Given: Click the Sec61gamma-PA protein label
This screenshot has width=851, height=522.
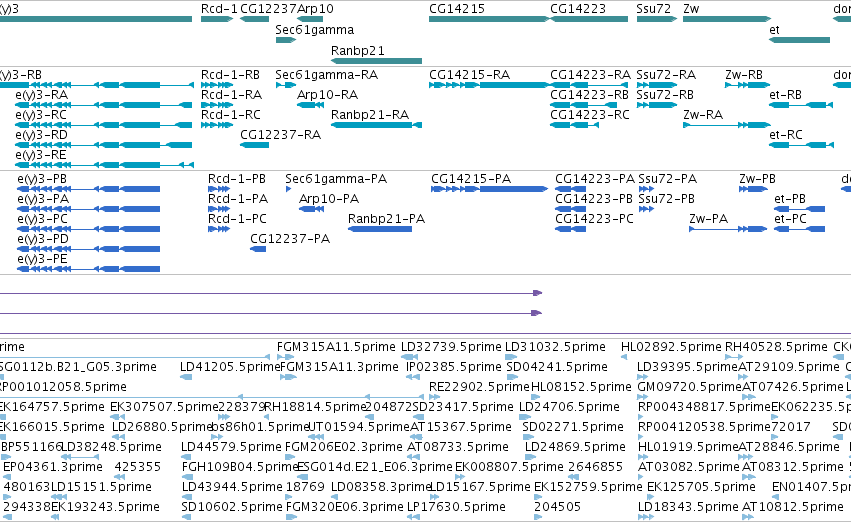Looking at the screenshot, I should coord(336,179).
